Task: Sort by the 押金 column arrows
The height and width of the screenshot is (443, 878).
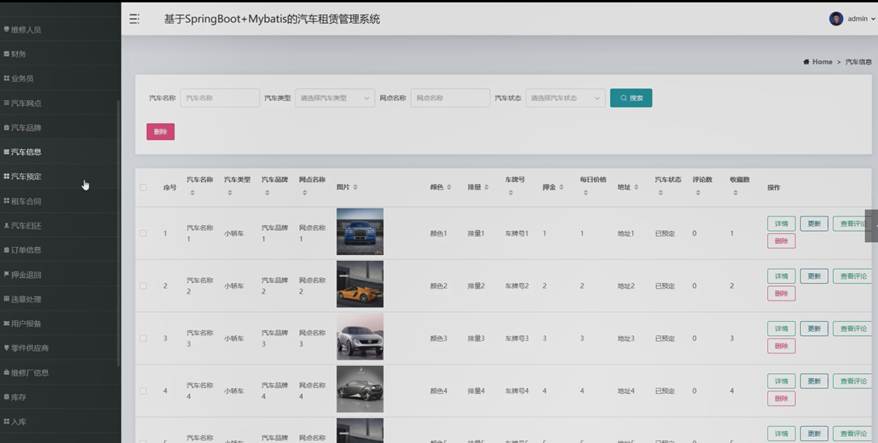Action: click(x=561, y=187)
